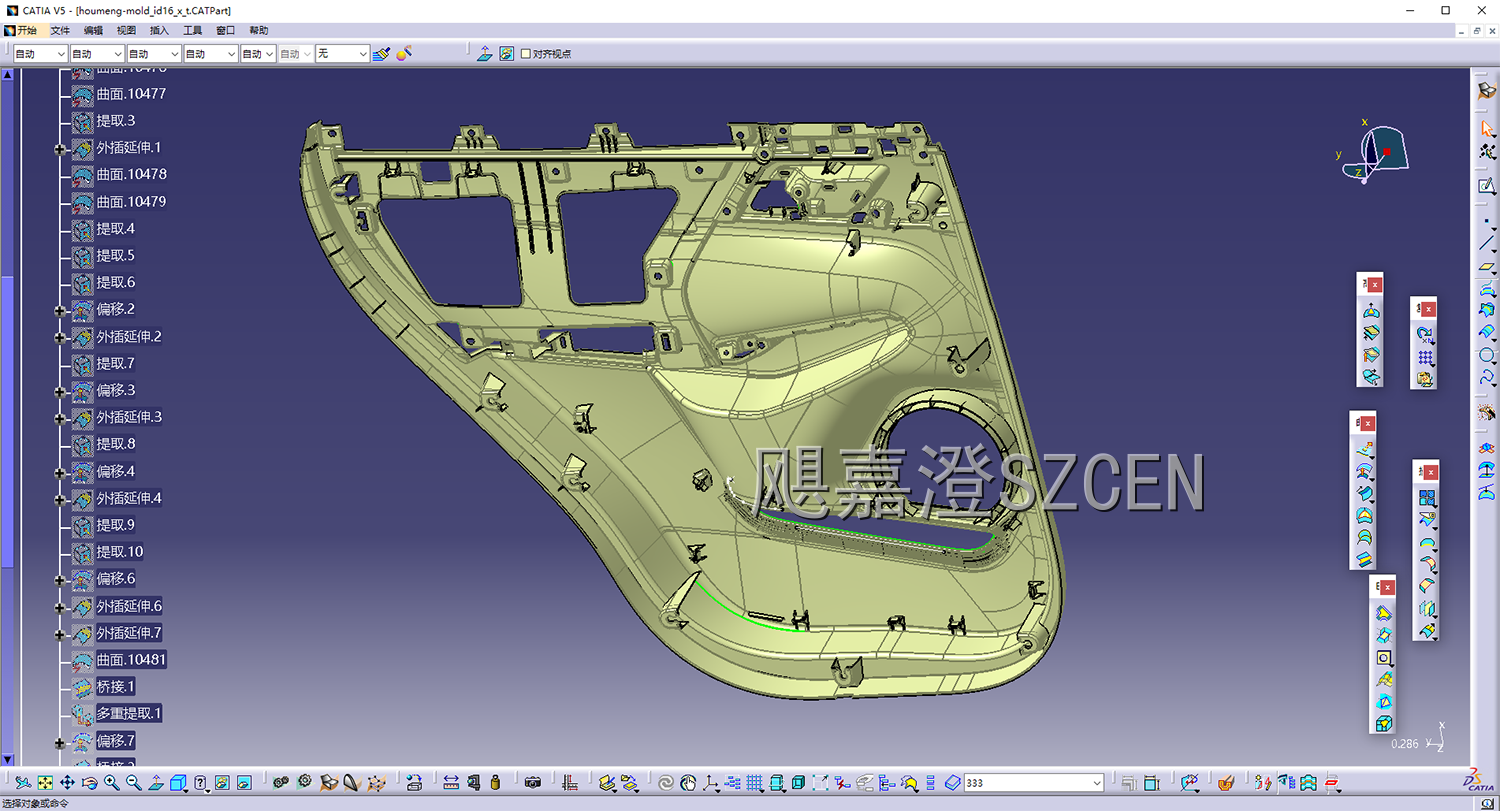Viewport: 1500px width, 811px height.
Task: Open the 工具 menu
Action: [193, 31]
